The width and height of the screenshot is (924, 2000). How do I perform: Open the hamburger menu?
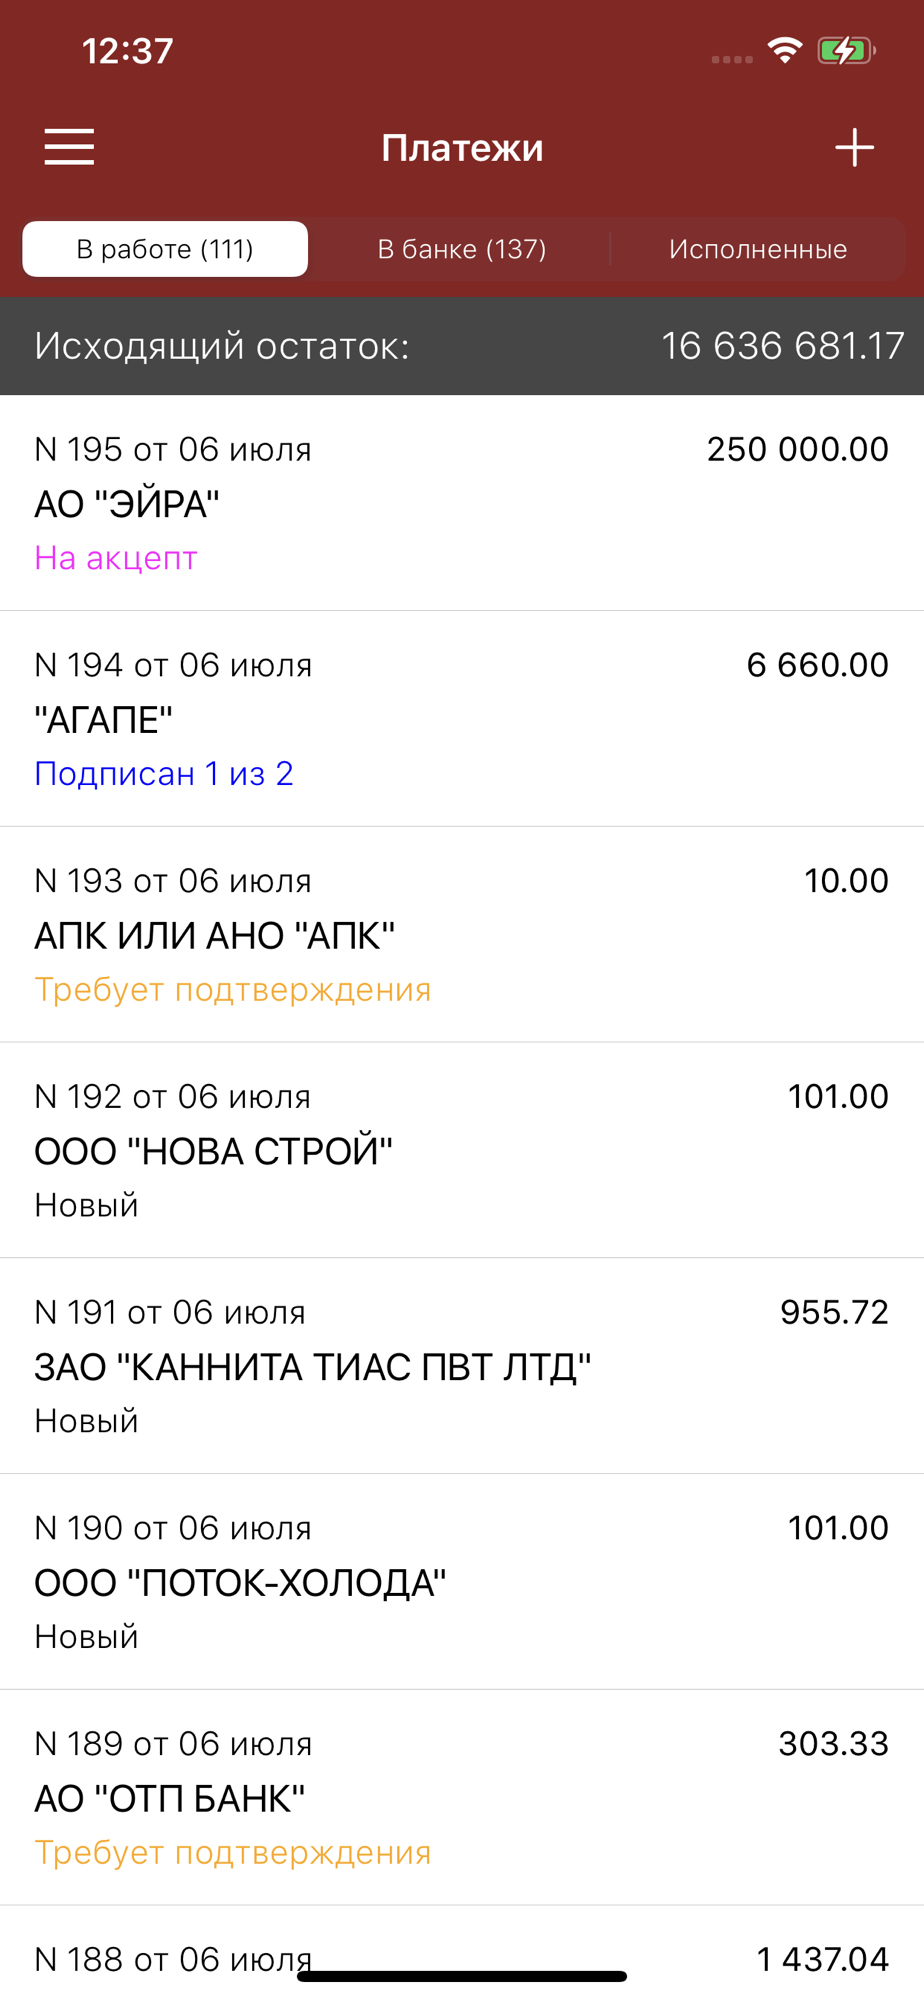69,147
